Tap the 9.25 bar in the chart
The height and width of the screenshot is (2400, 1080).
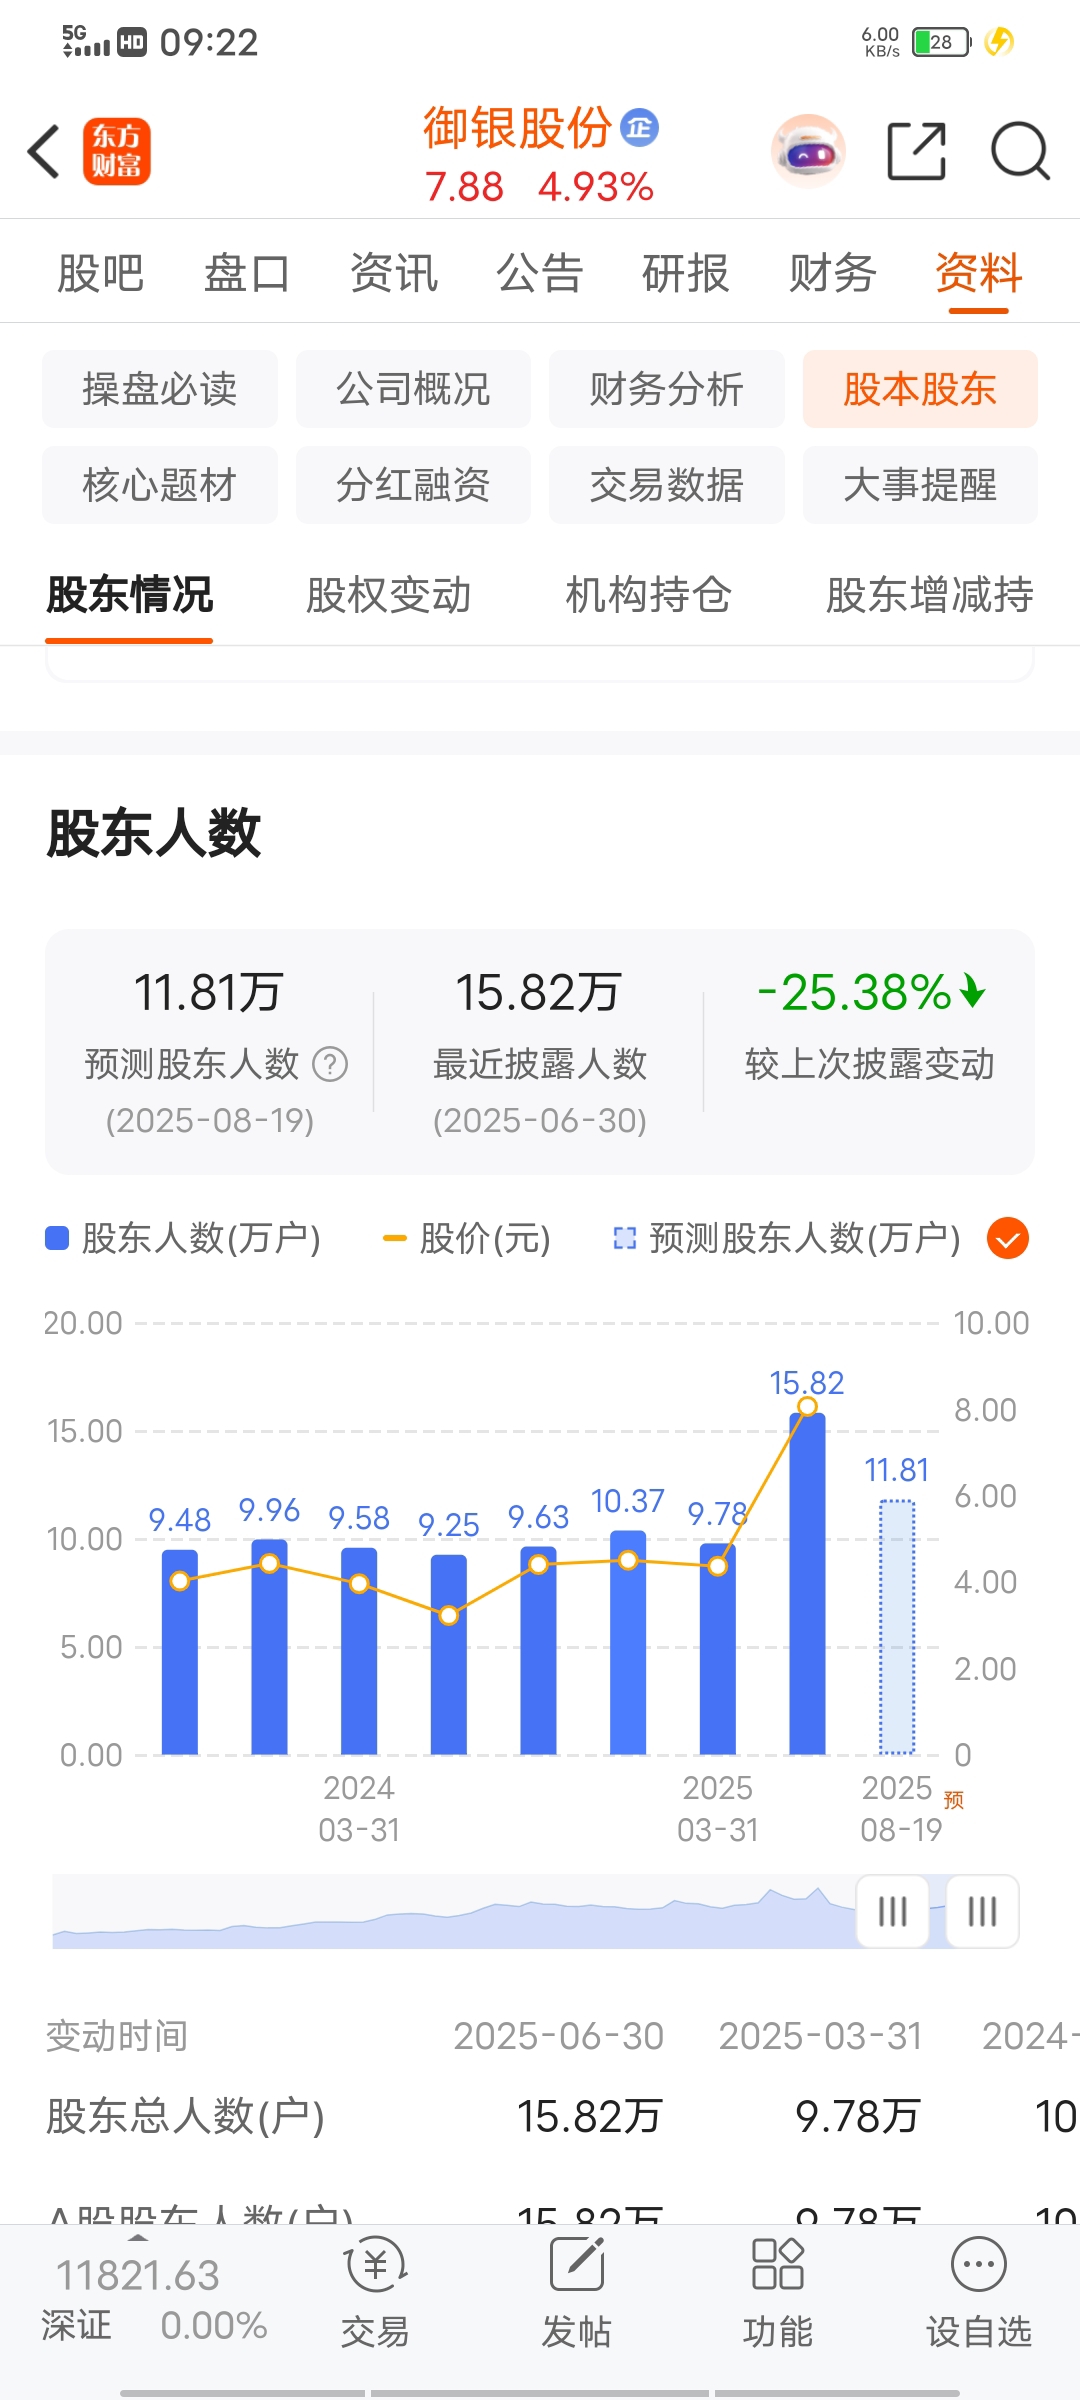449,1654
